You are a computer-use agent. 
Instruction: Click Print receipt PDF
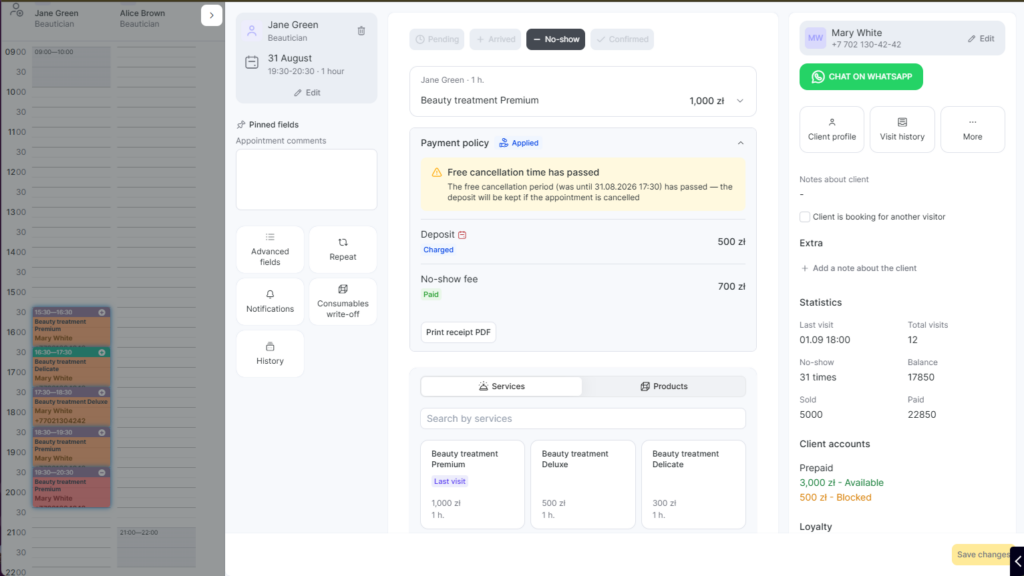click(x=458, y=332)
